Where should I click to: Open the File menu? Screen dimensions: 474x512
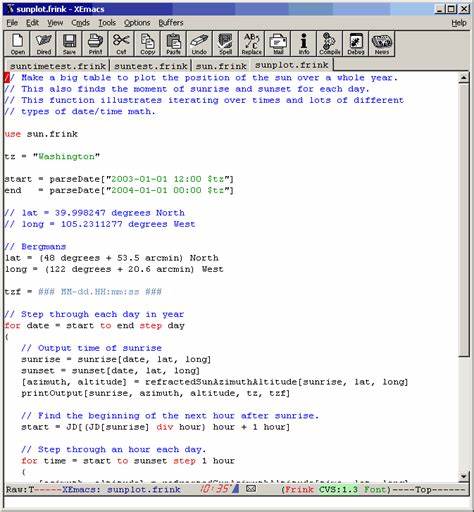pos(12,23)
